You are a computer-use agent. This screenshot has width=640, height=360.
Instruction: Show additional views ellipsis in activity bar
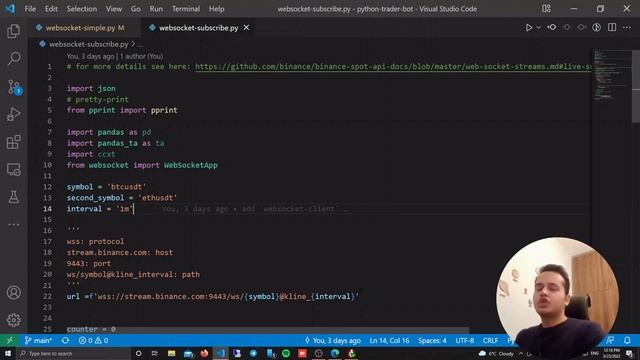point(13,224)
